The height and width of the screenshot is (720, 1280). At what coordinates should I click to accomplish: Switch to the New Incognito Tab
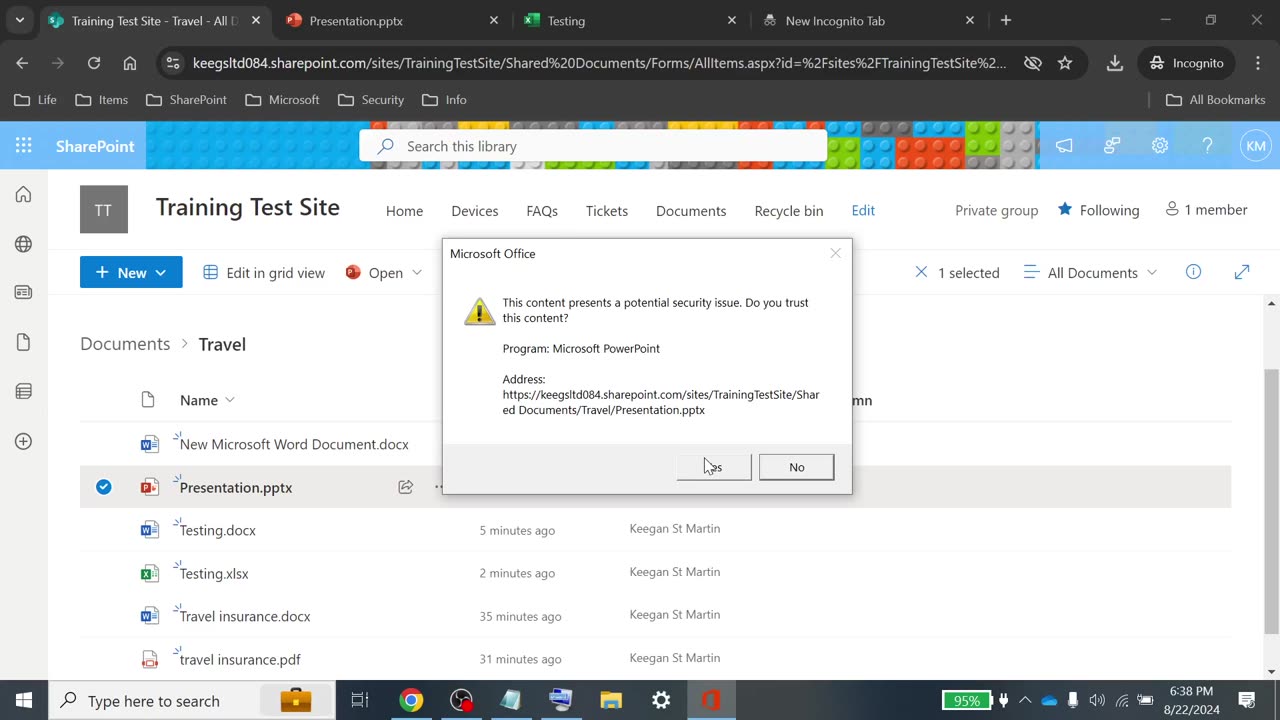867,20
